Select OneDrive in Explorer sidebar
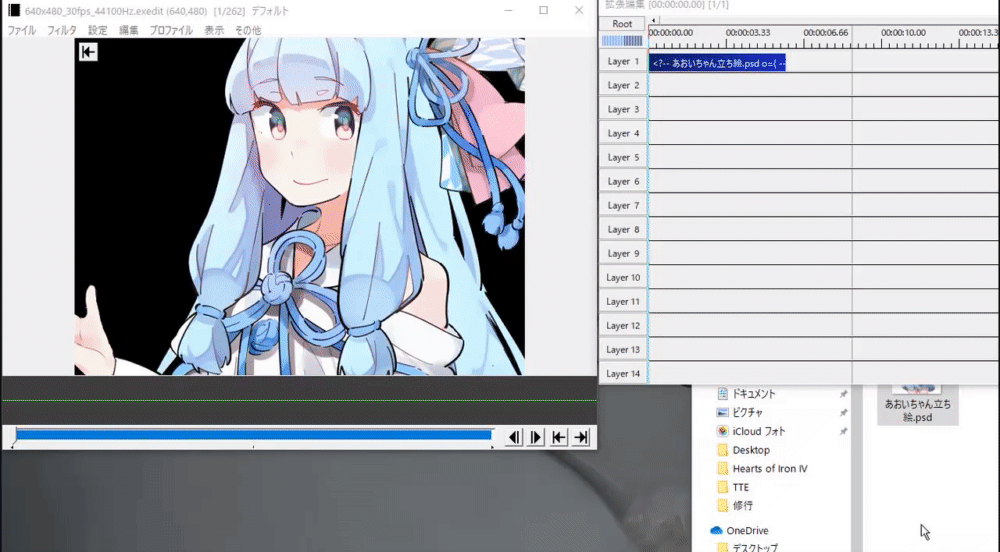 747,530
